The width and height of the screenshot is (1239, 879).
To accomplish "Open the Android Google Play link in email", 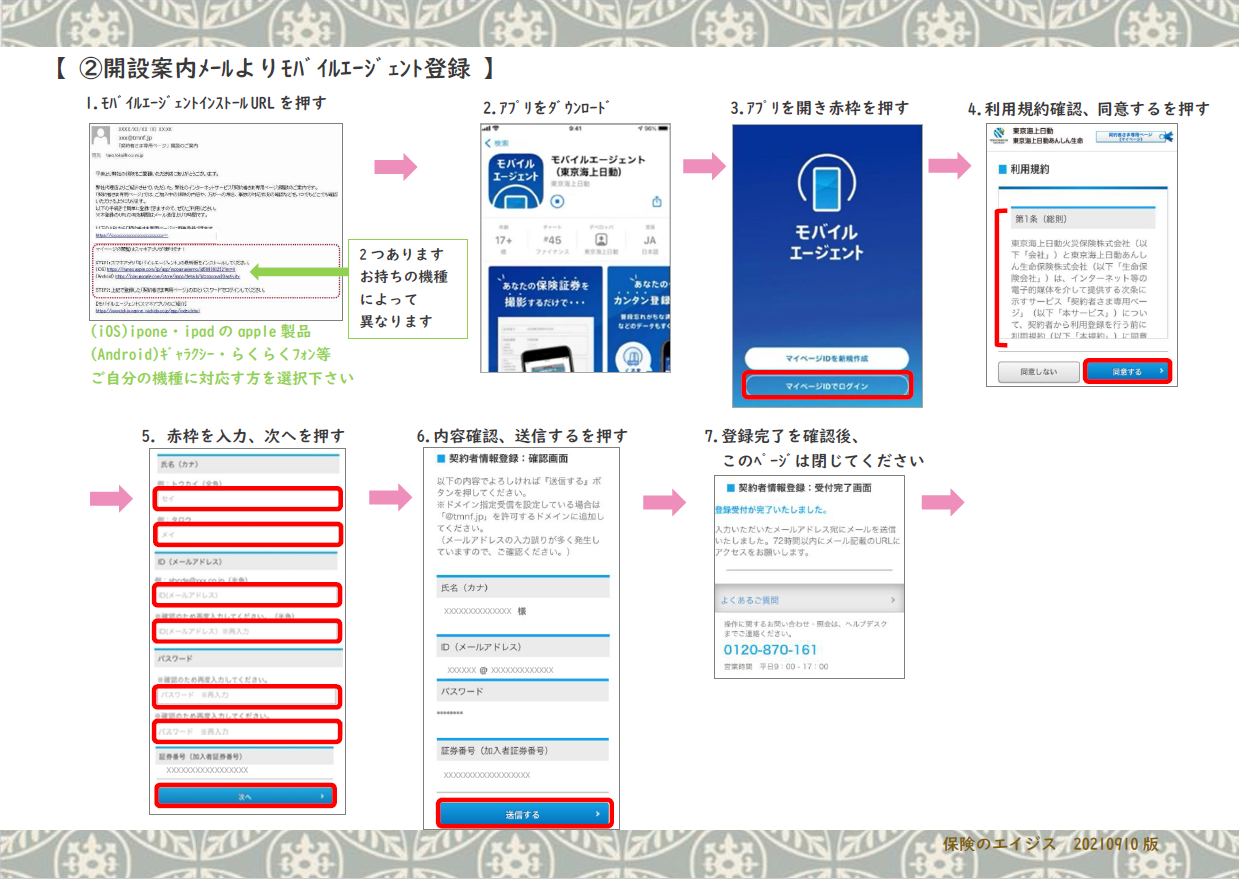I will (x=180, y=276).
